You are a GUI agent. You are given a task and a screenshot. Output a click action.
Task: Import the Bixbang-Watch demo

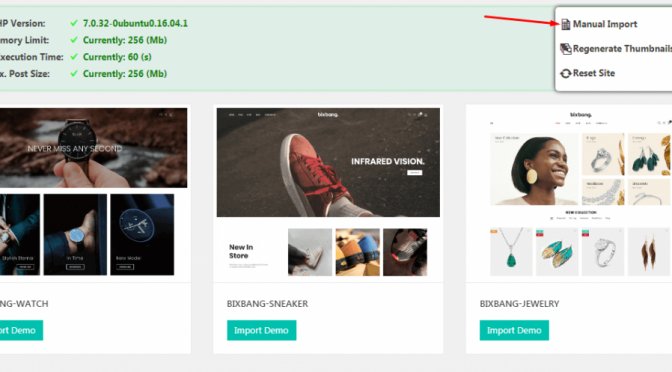(21, 330)
